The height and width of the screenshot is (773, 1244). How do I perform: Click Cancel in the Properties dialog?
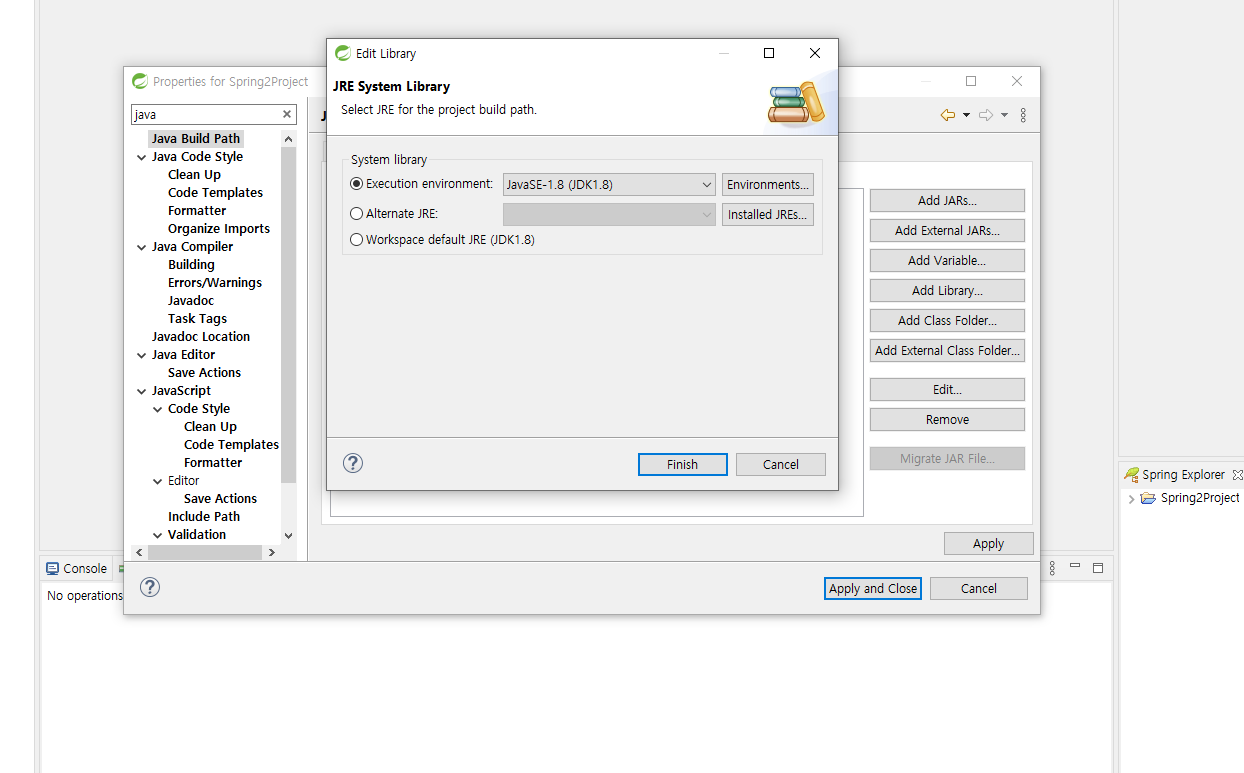[979, 588]
